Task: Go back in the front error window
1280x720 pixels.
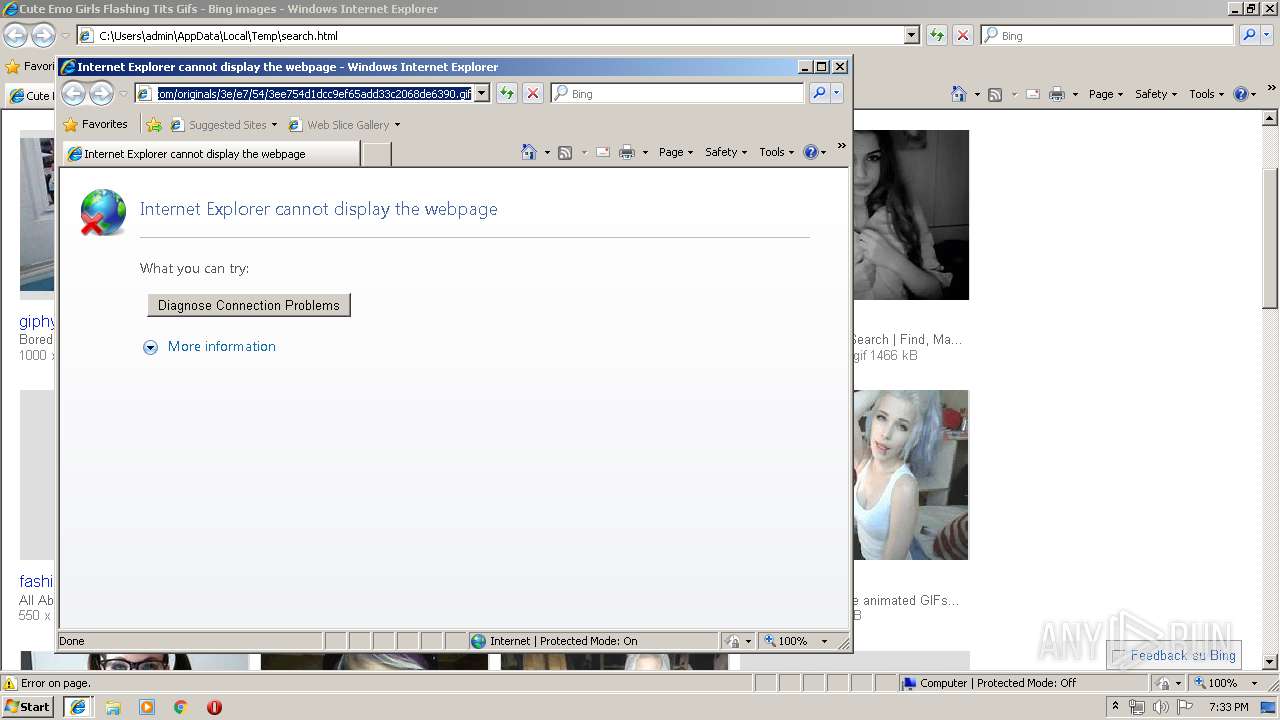Action: click(x=73, y=94)
